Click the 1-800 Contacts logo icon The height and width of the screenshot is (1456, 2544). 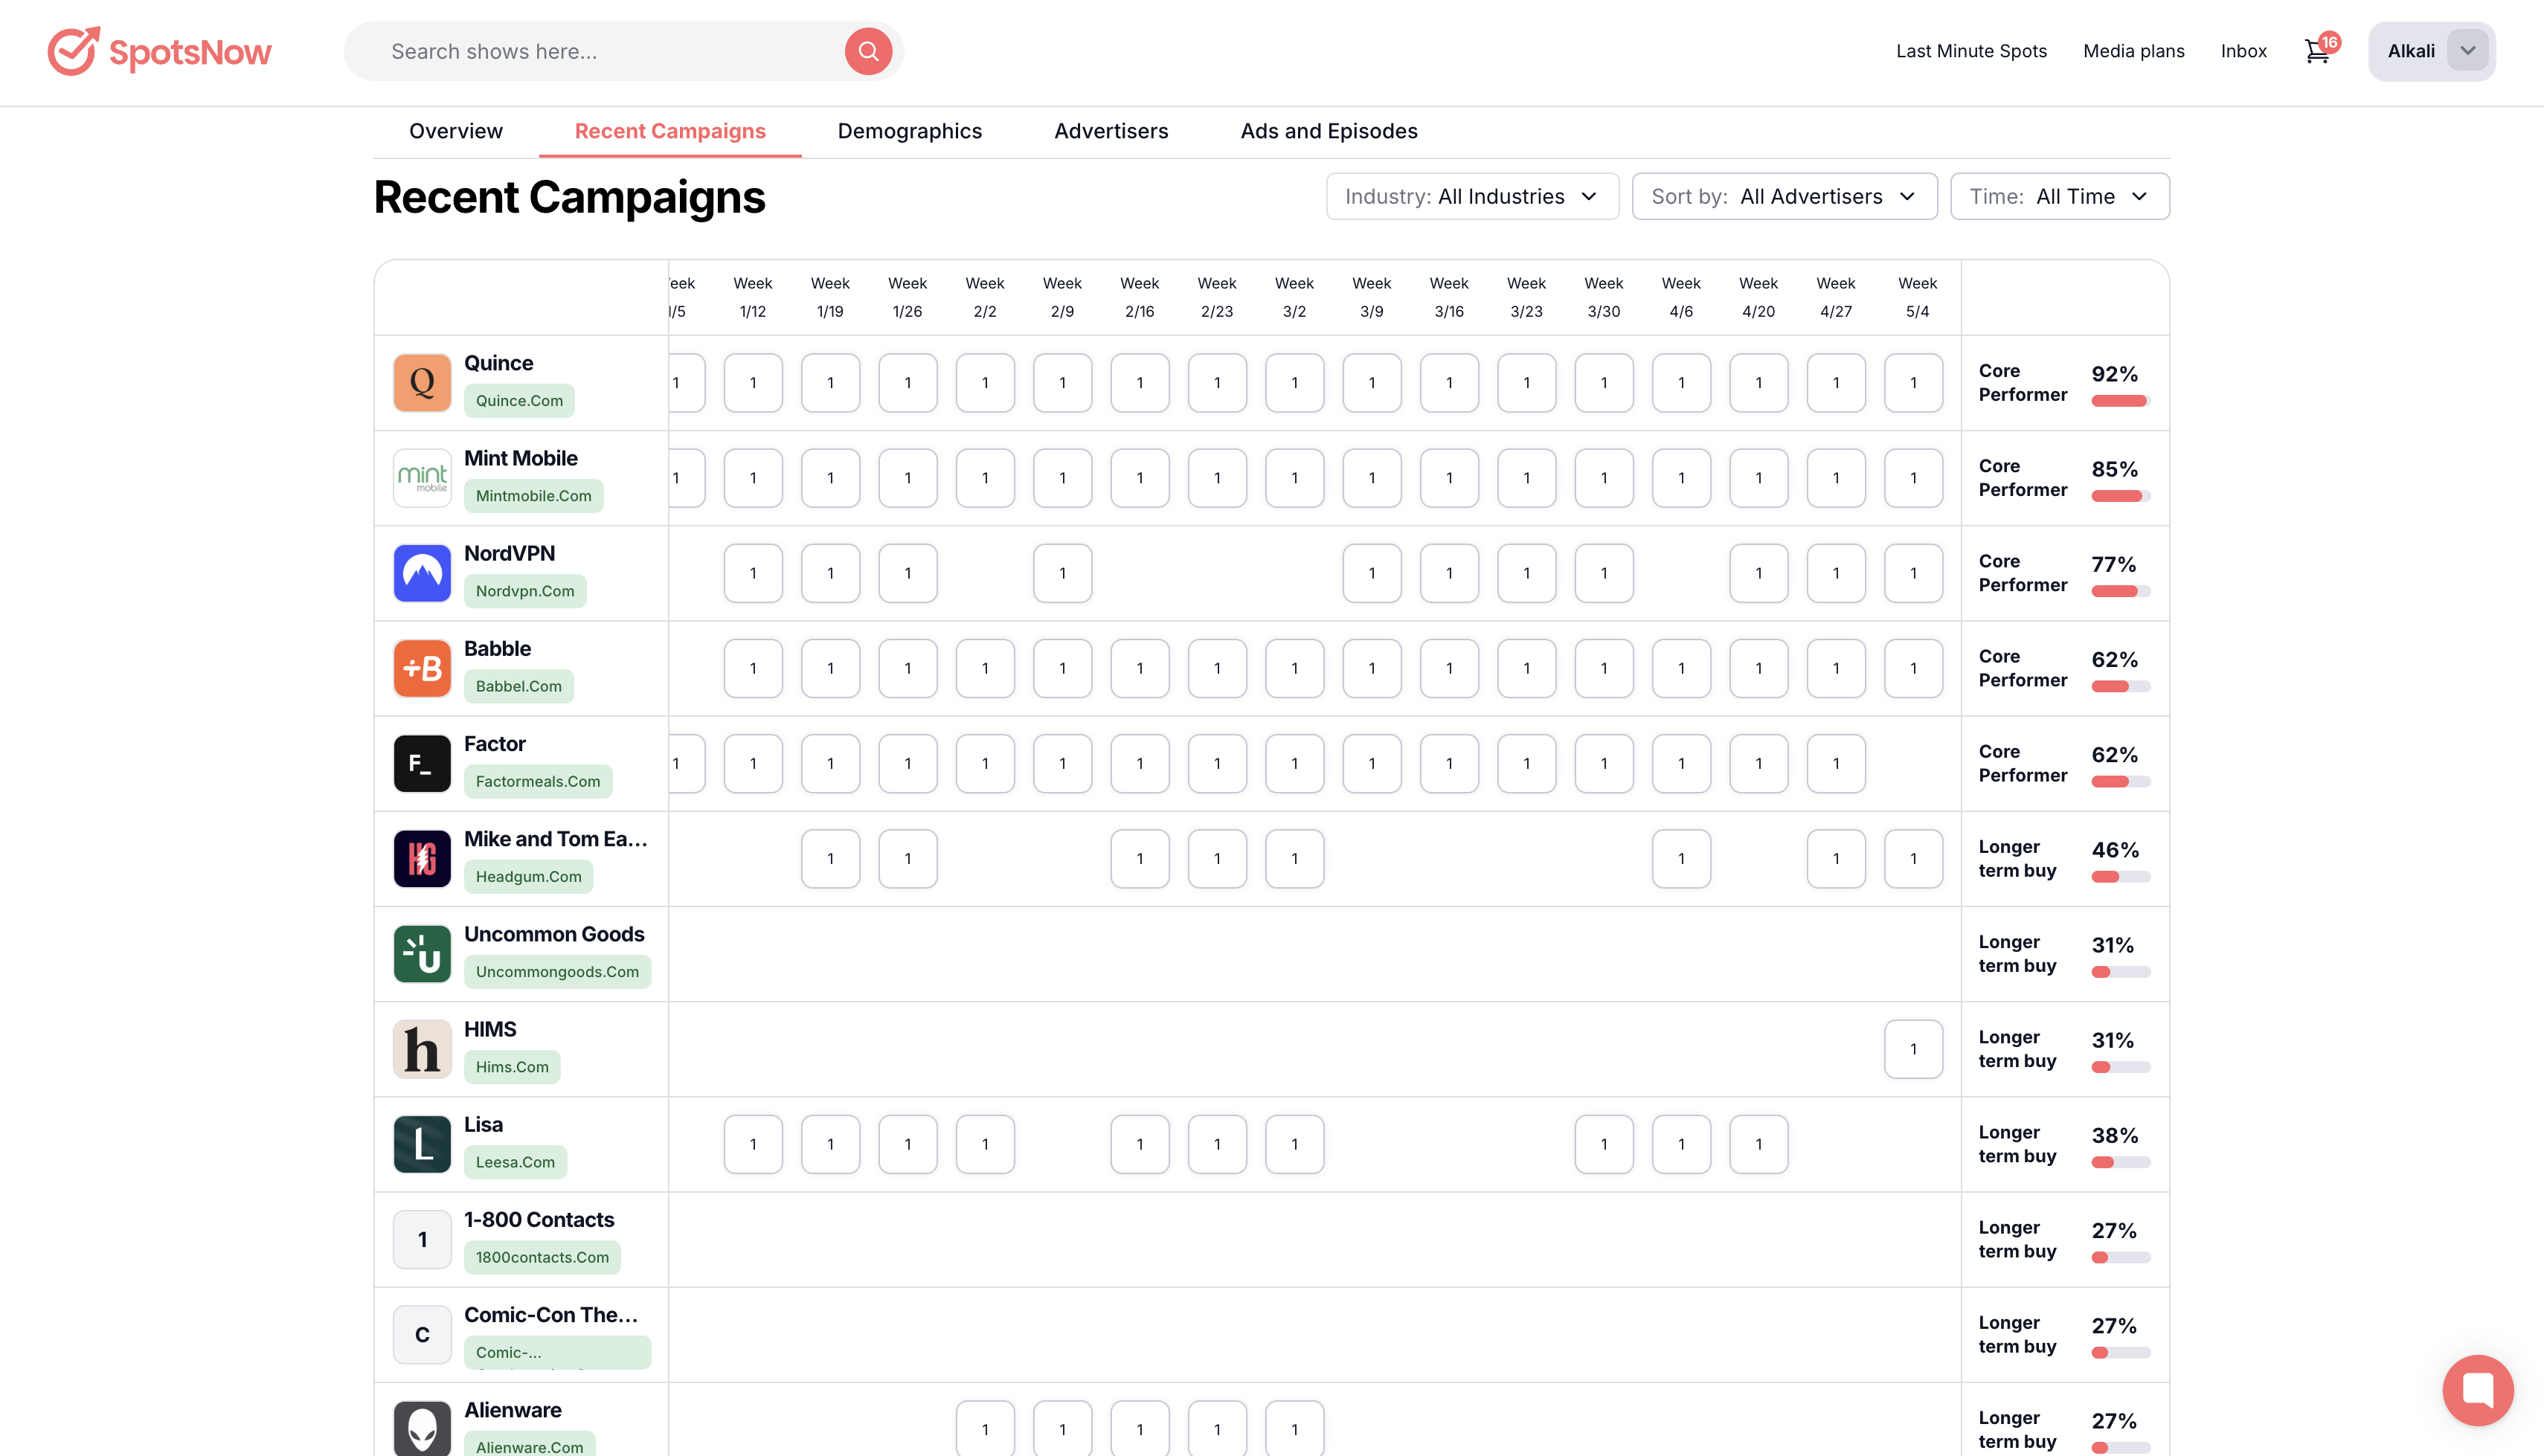click(x=422, y=1239)
